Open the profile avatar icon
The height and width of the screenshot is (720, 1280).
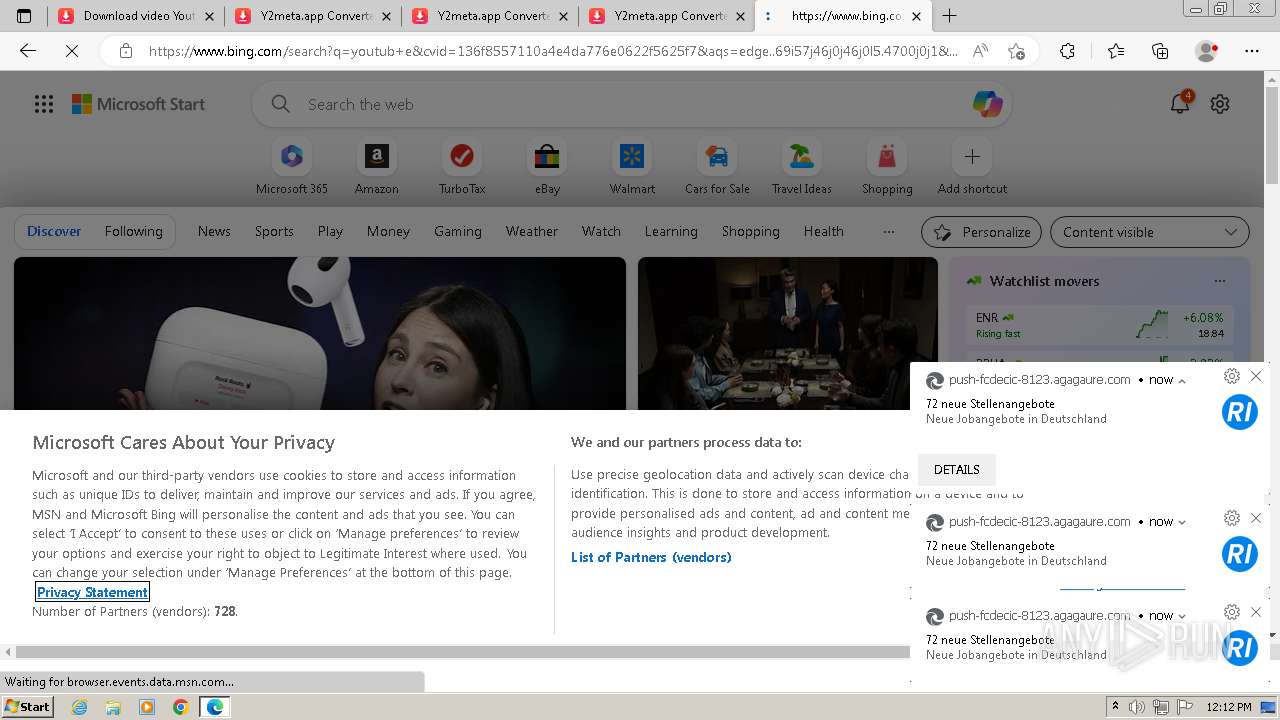(x=1207, y=51)
